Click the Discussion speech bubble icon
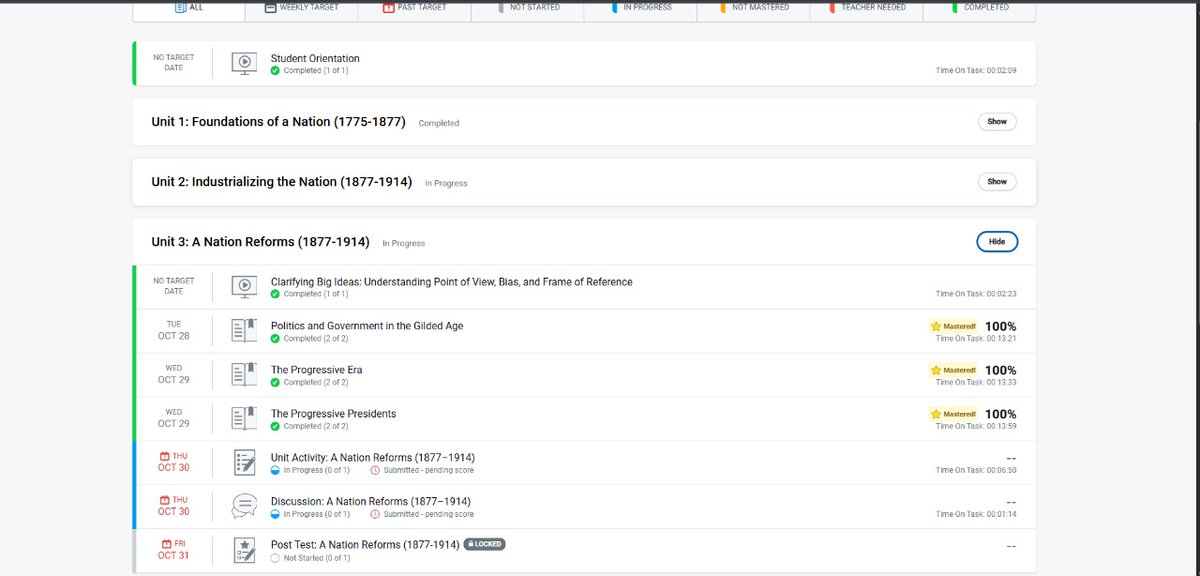This screenshot has height=576, width=1200. pyautogui.click(x=244, y=507)
